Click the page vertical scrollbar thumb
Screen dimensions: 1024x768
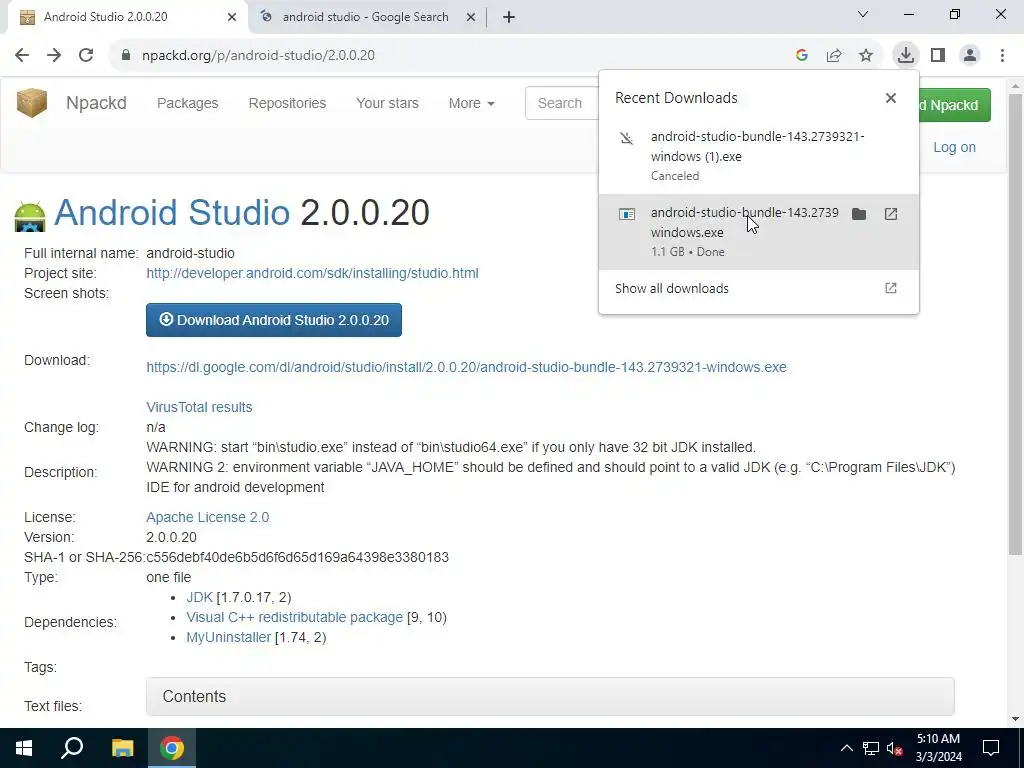tap(1015, 325)
